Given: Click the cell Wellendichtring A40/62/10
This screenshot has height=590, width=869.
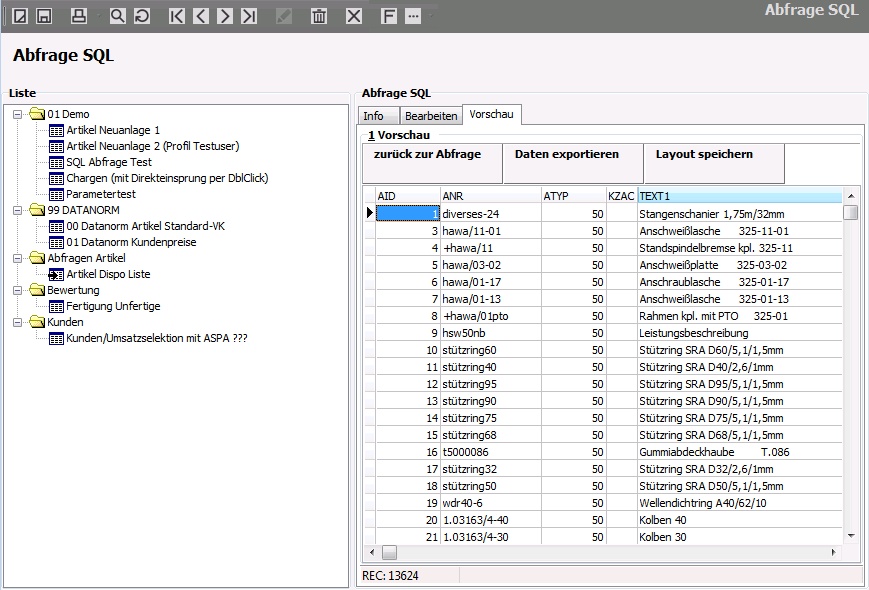Looking at the screenshot, I should pos(740,503).
